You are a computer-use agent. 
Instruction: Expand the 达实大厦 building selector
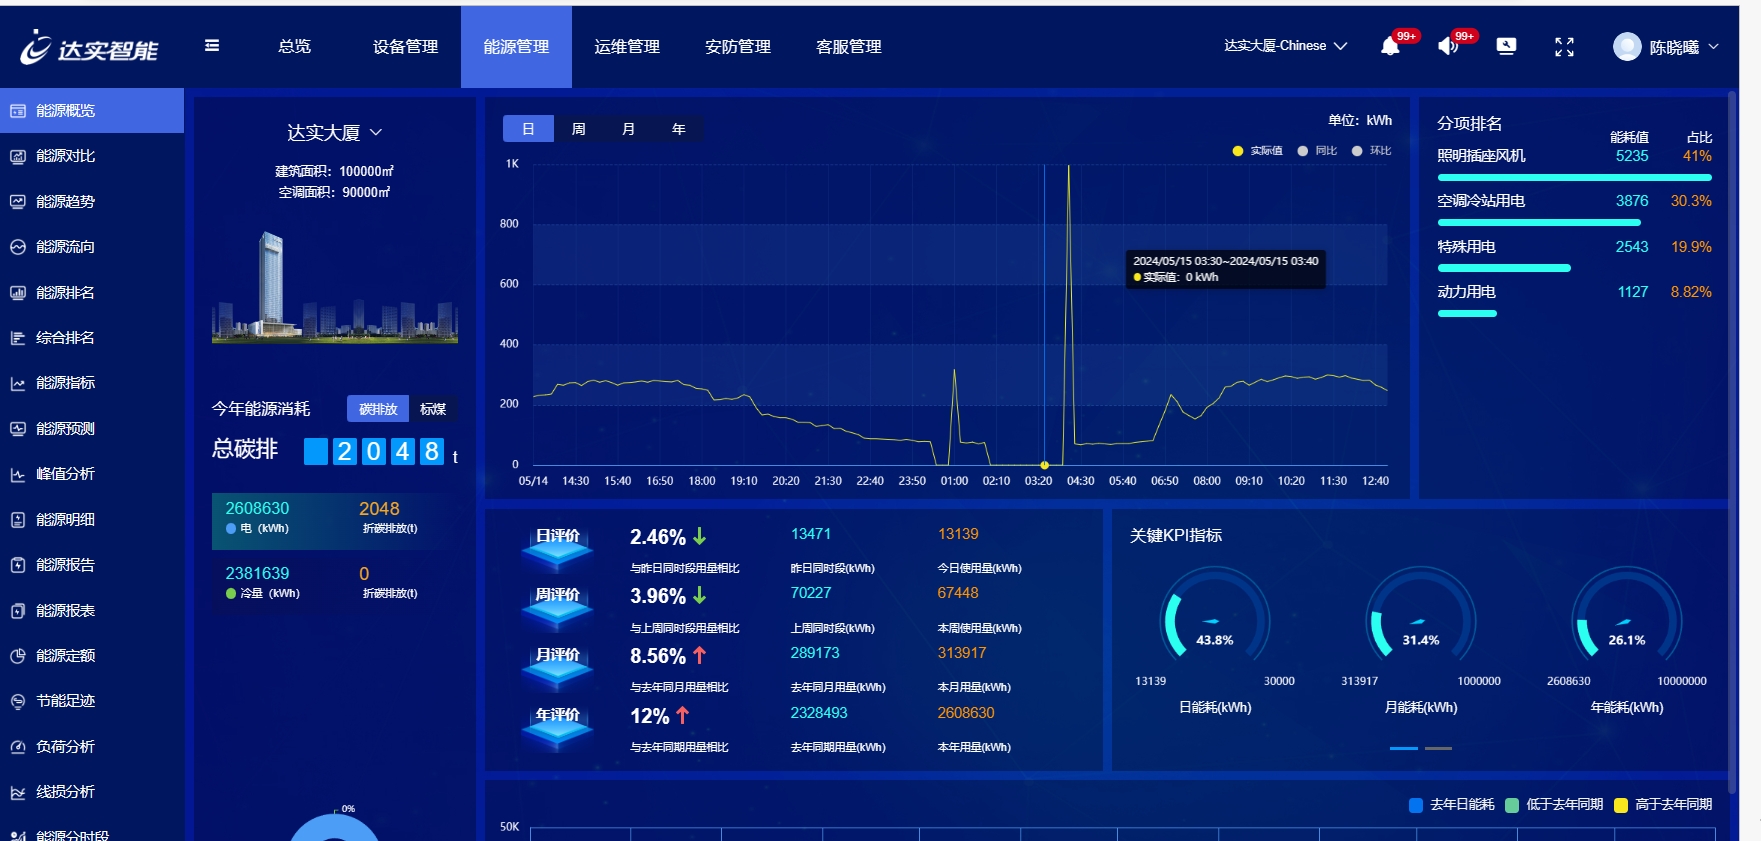coord(334,133)
